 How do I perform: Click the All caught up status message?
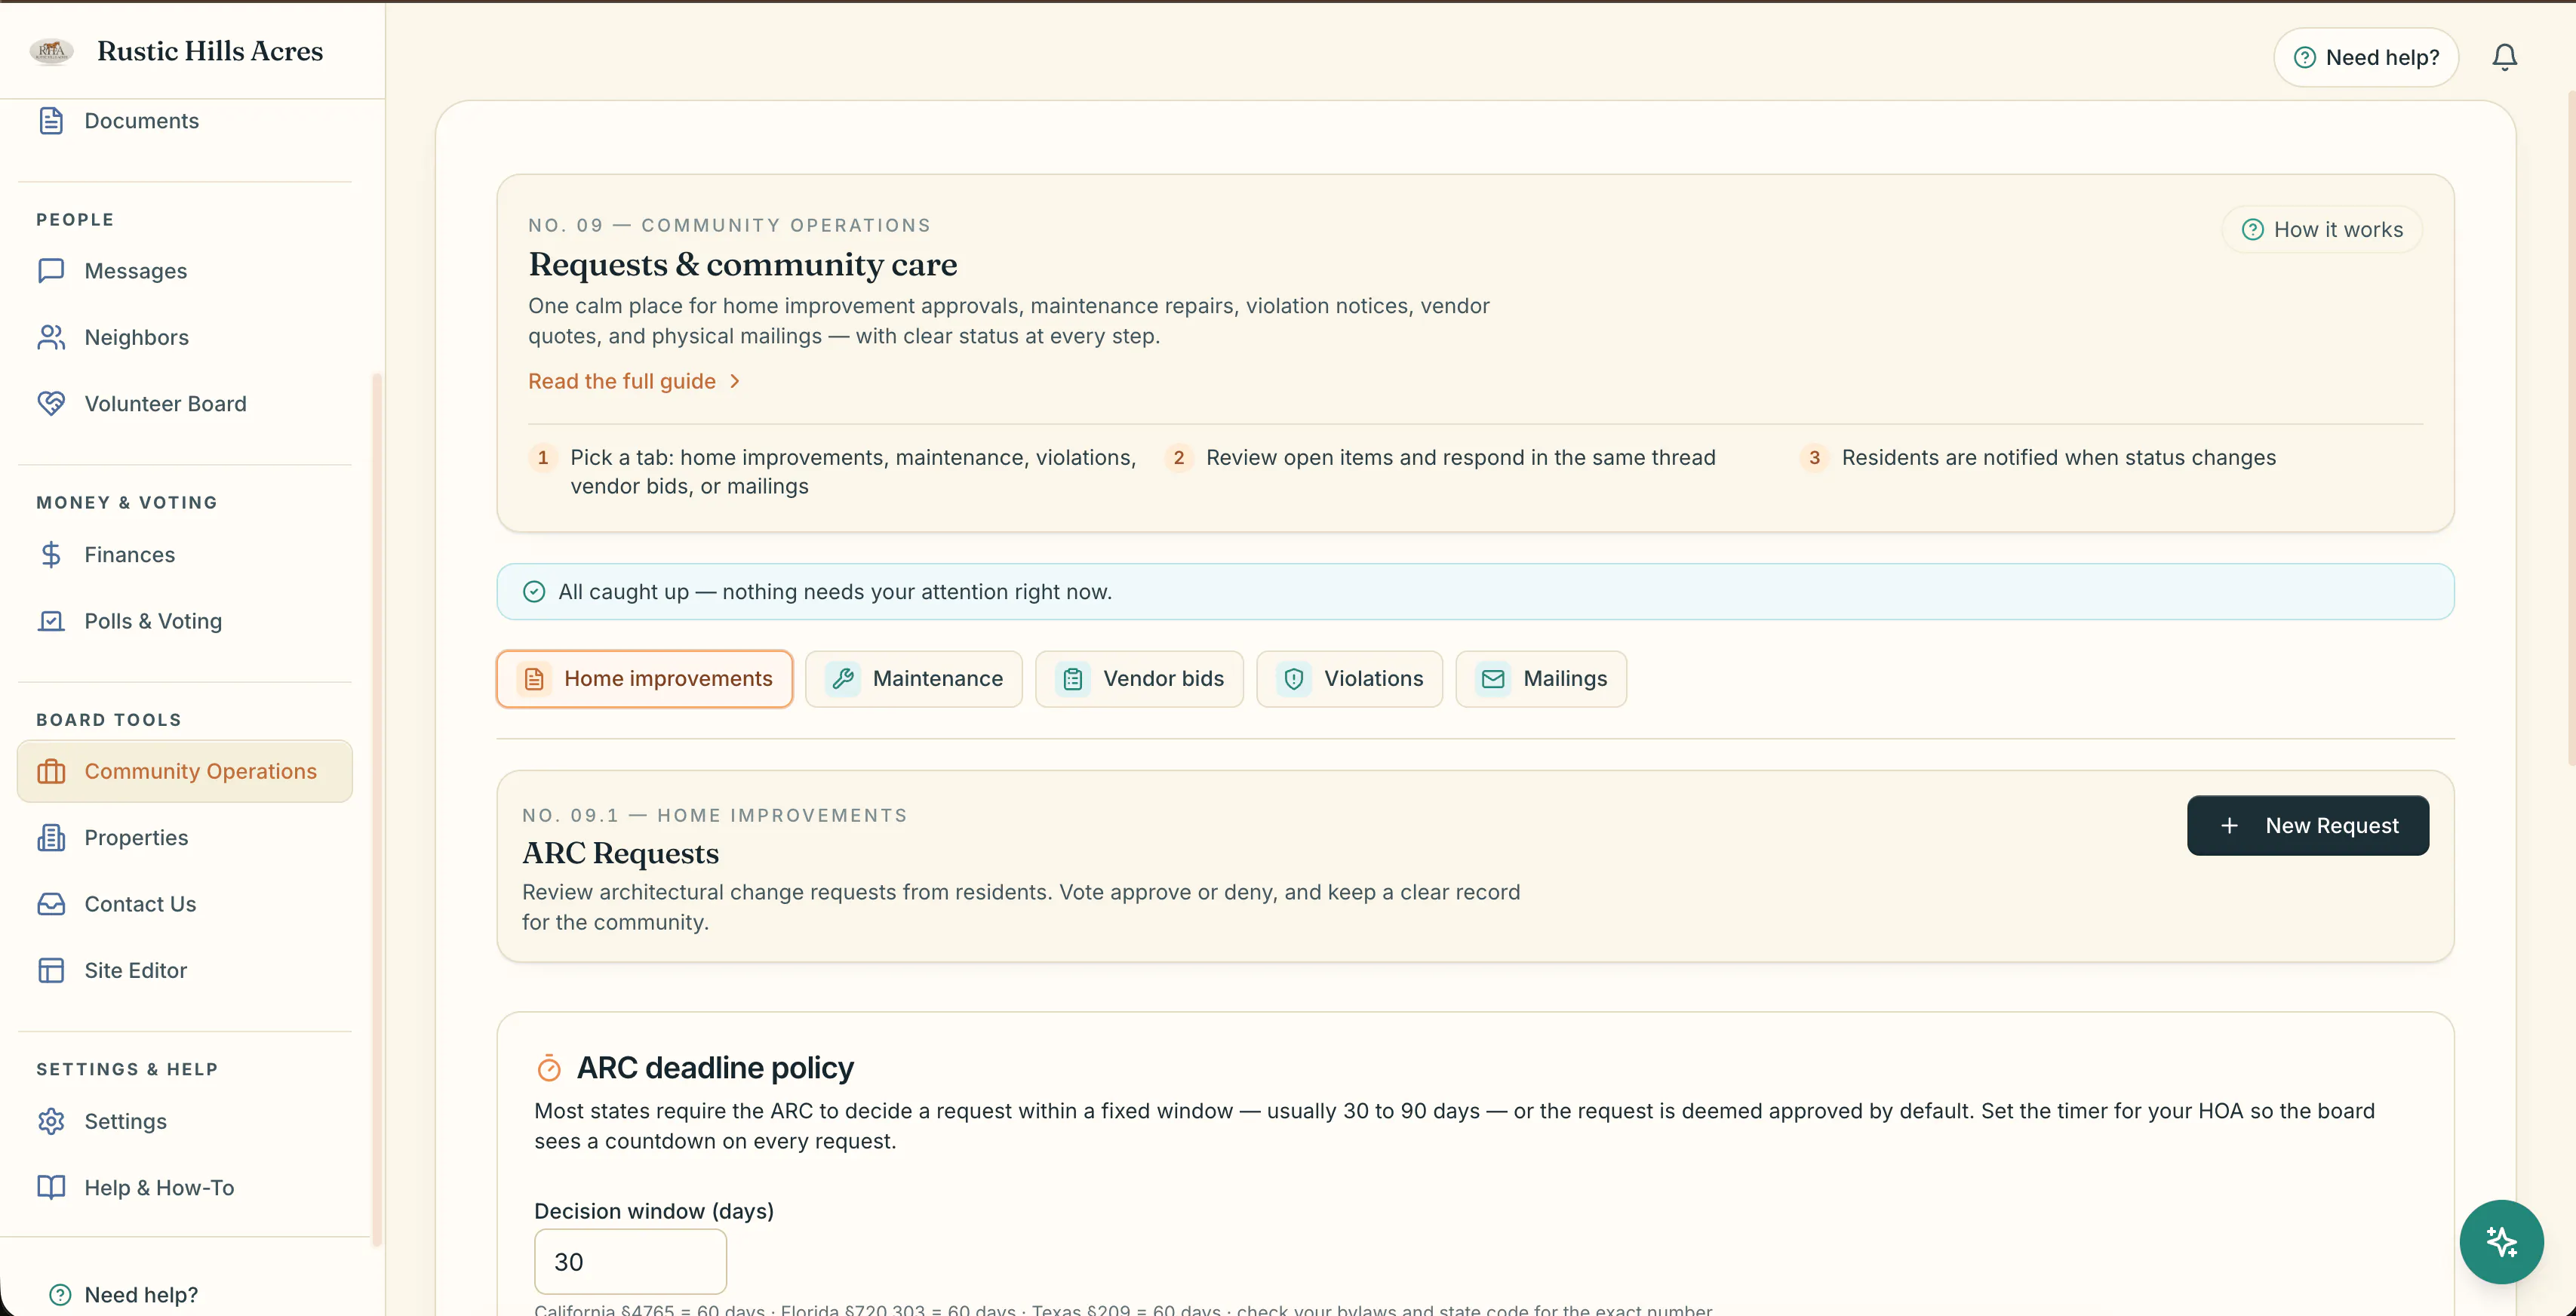pyautogui.click(x=835, y=592)
